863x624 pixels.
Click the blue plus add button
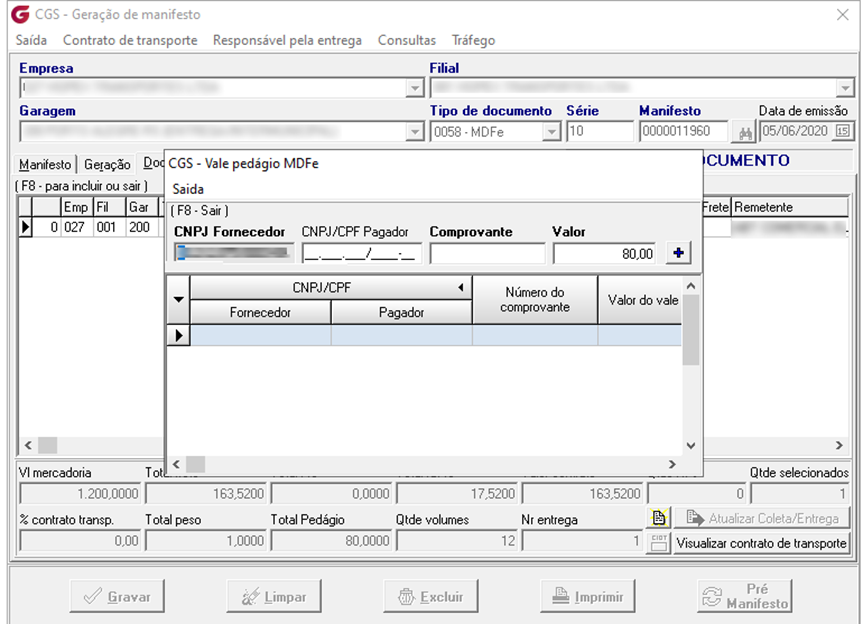pos(679,253)
